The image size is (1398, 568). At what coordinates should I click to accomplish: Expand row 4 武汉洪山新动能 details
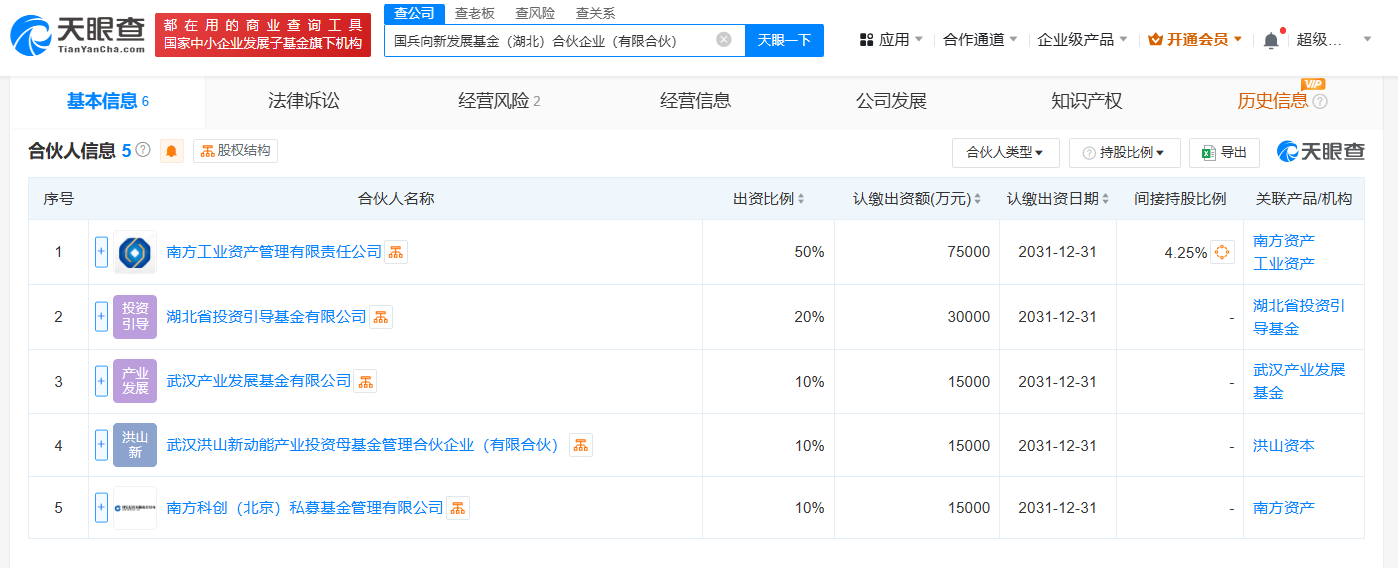click(101, 445)
